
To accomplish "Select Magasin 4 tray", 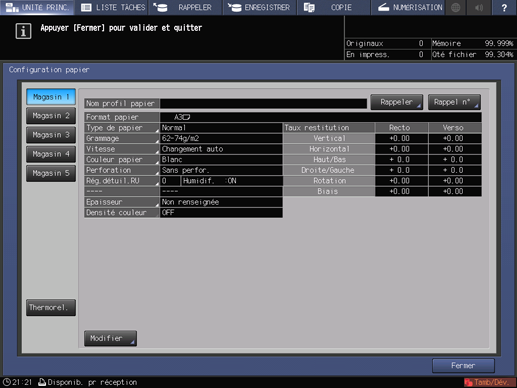I will pos(51,154).
